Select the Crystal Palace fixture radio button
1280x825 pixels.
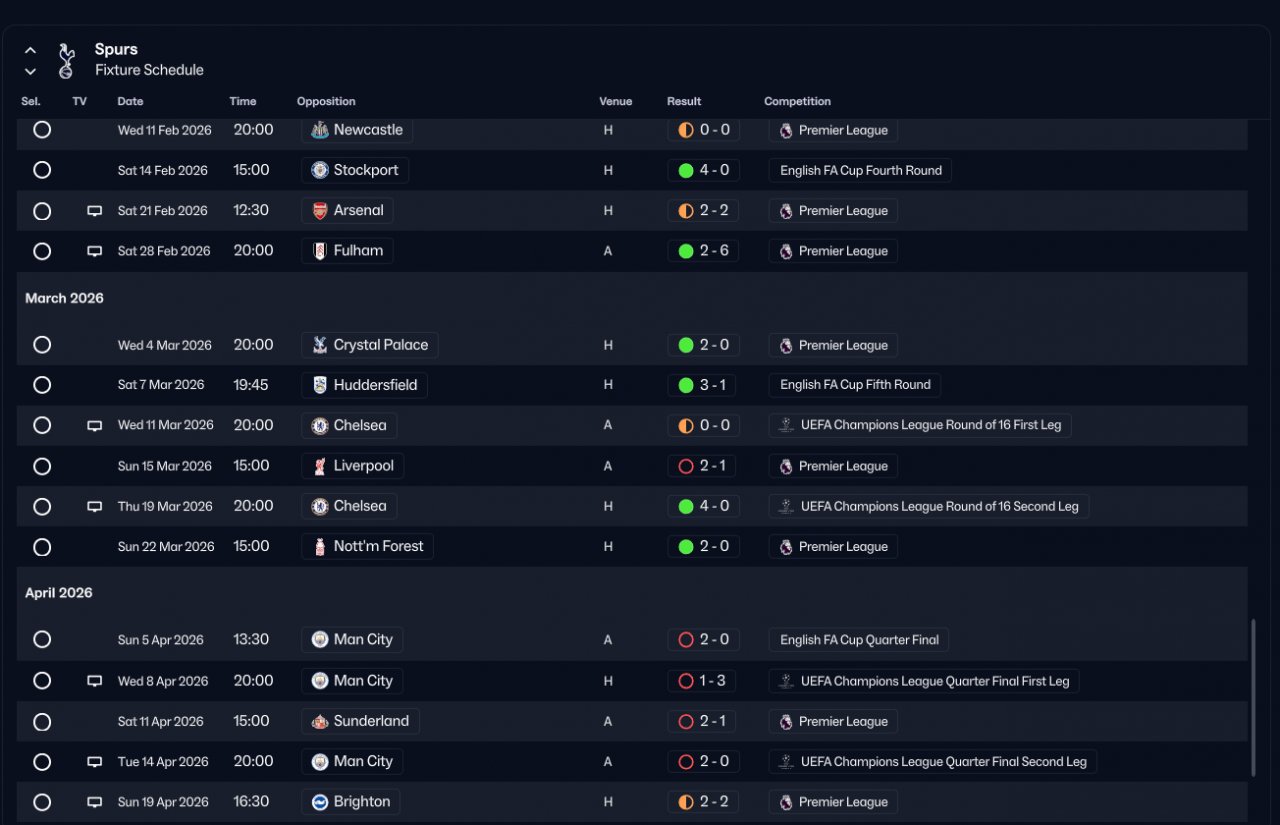point(42,345)
